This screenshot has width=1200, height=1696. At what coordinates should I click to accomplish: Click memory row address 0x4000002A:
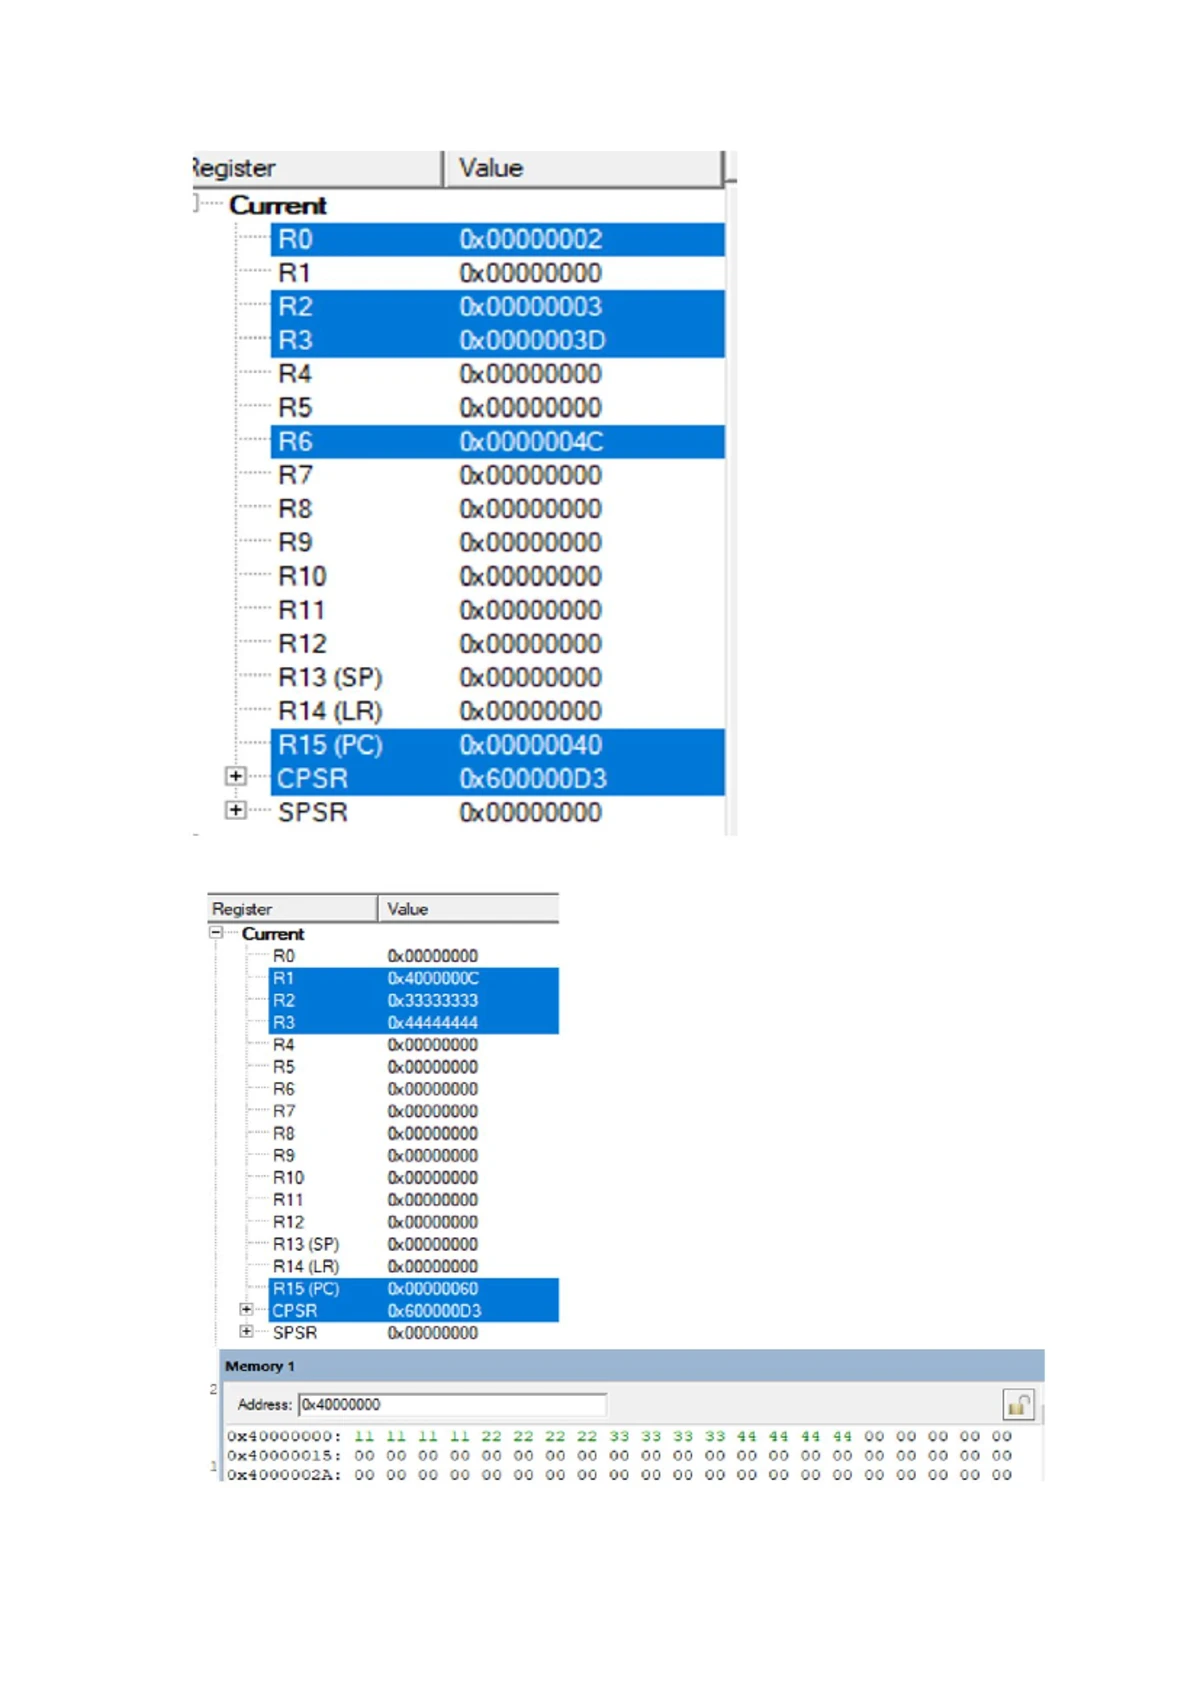[x=284, y=1474]
